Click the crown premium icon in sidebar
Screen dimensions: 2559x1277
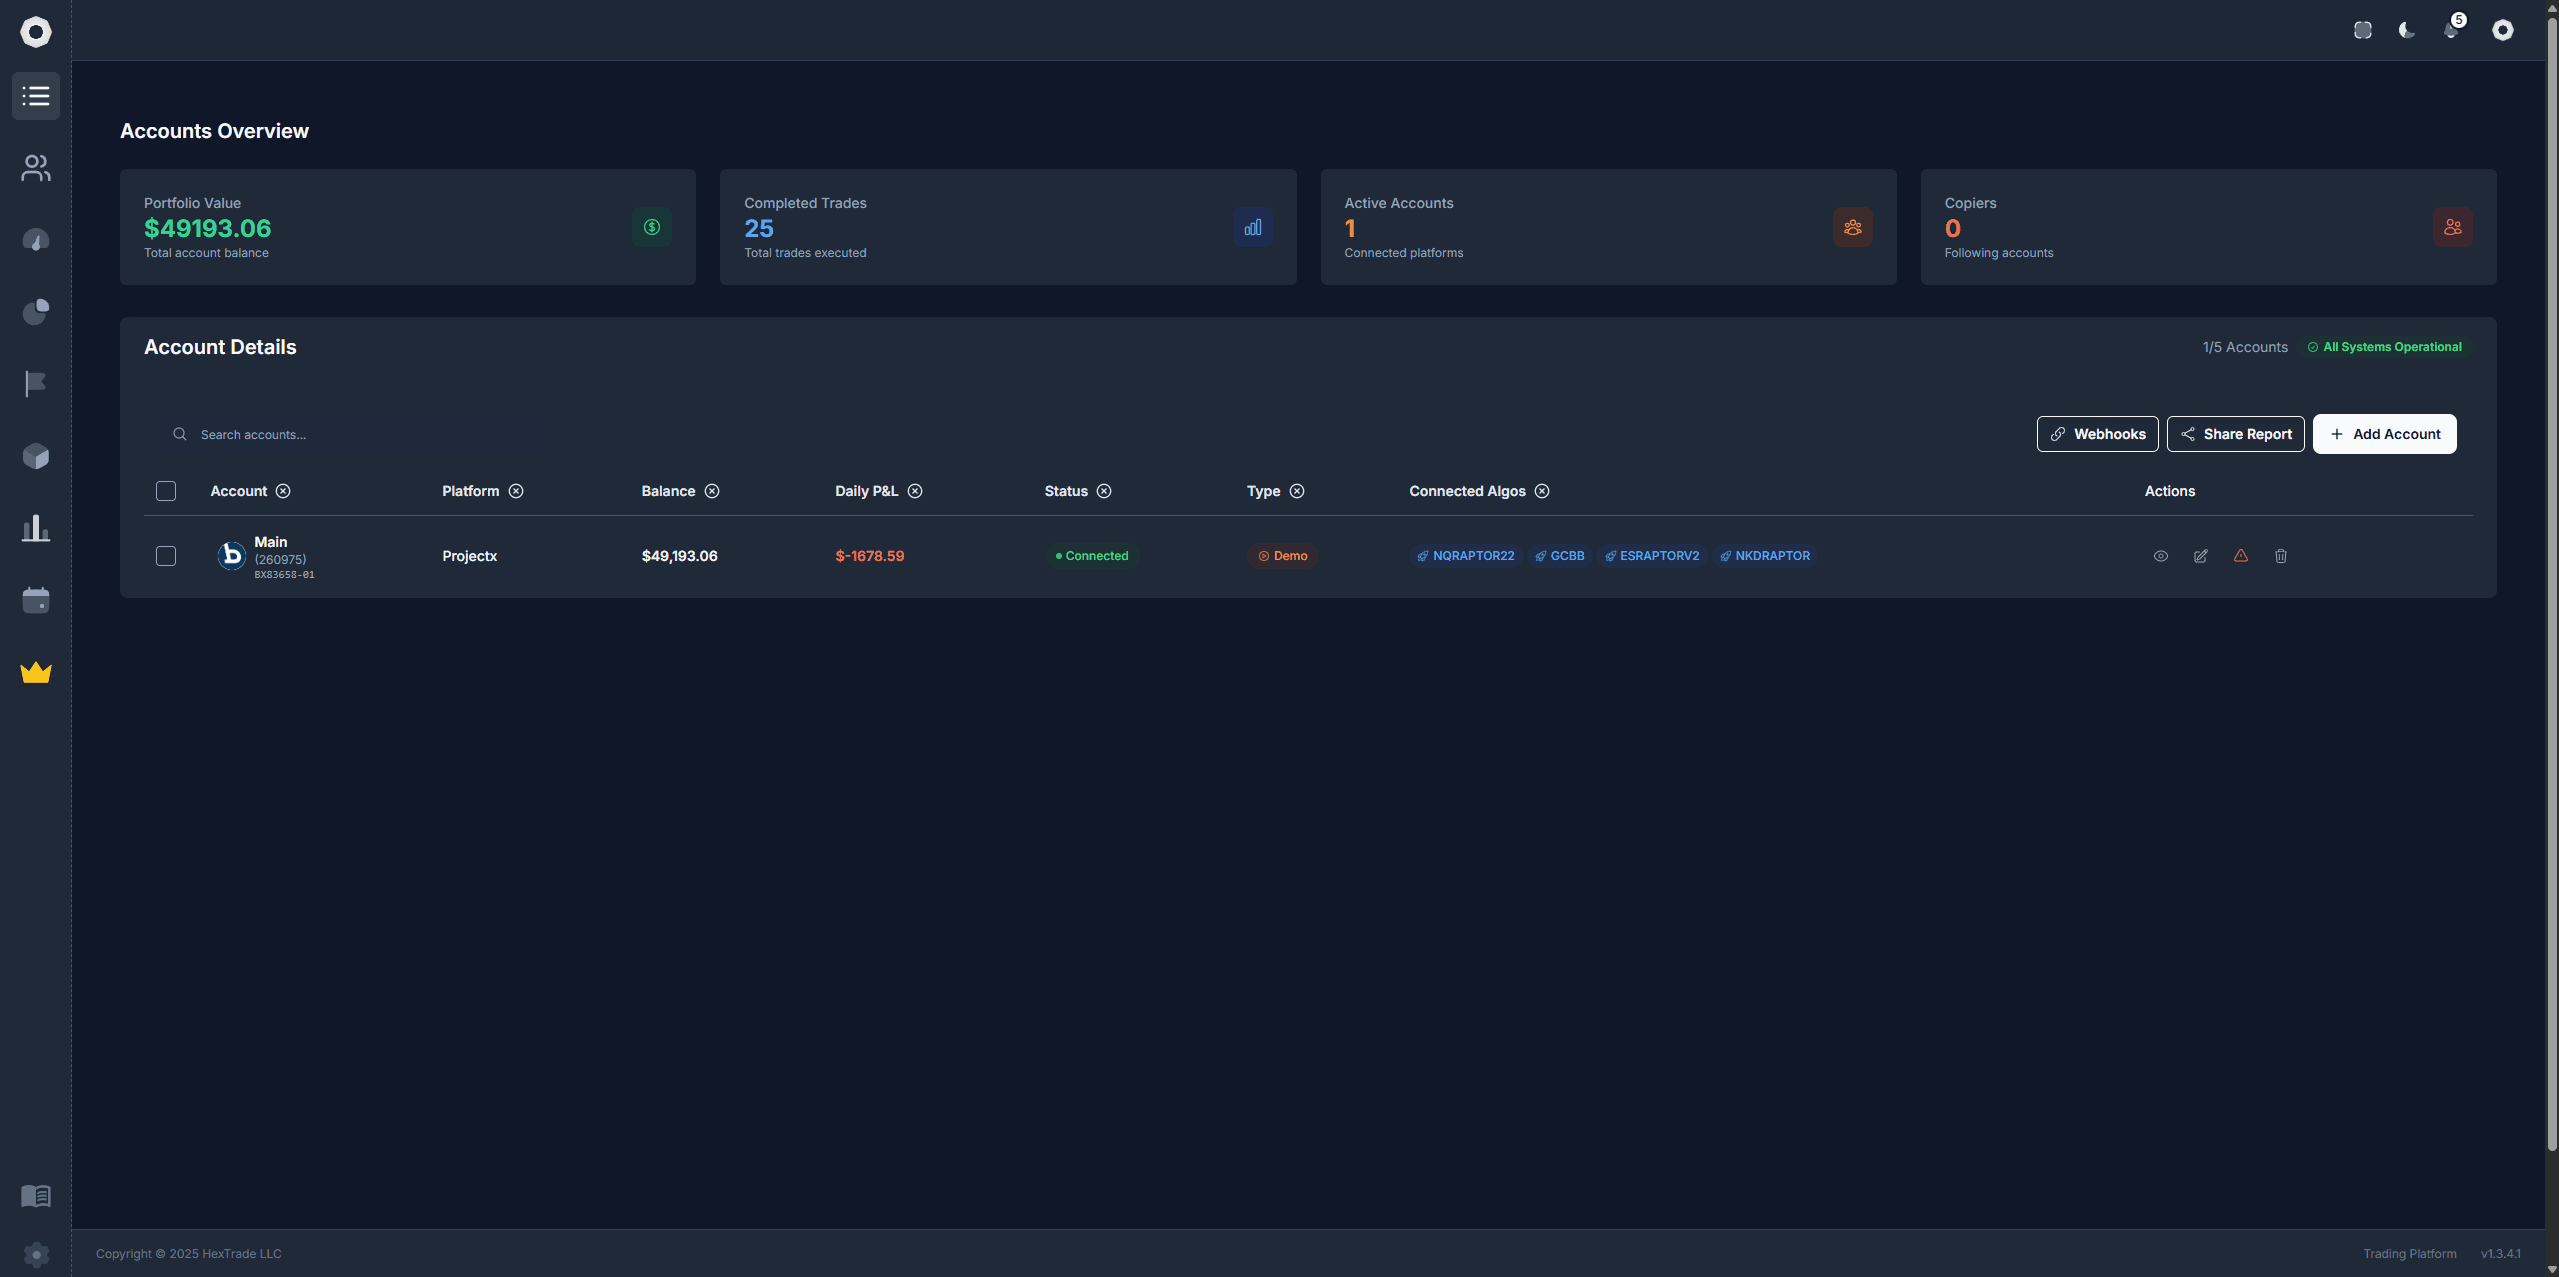point(36,673)
